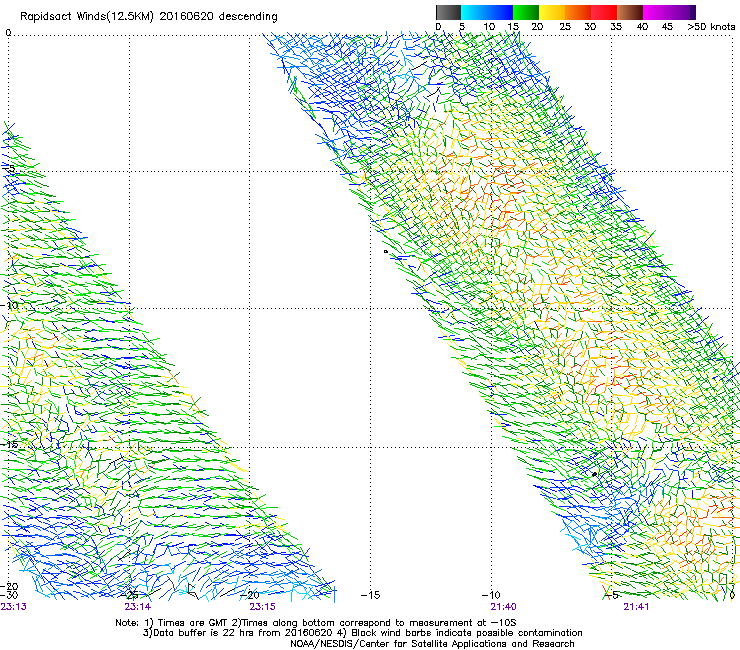
Task: Click the '-15' latitude label on left axis
Action: (9, 444)
